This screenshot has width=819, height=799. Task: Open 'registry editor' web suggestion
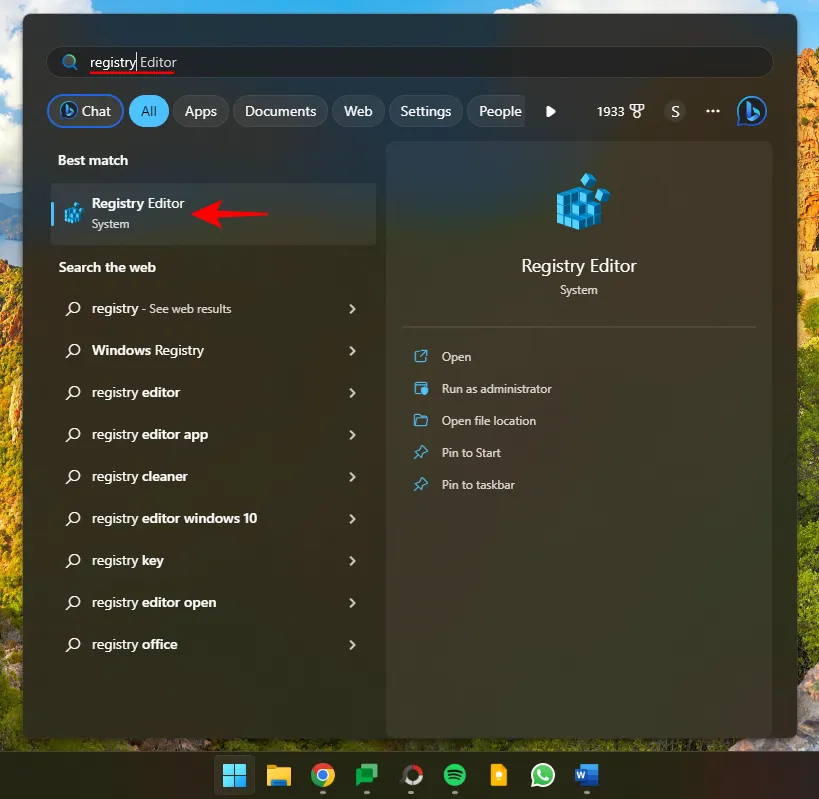click(x=214, y=393)
